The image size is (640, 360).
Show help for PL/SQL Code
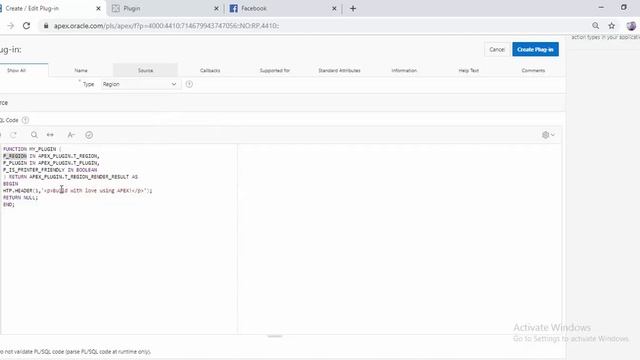point(25,120)
